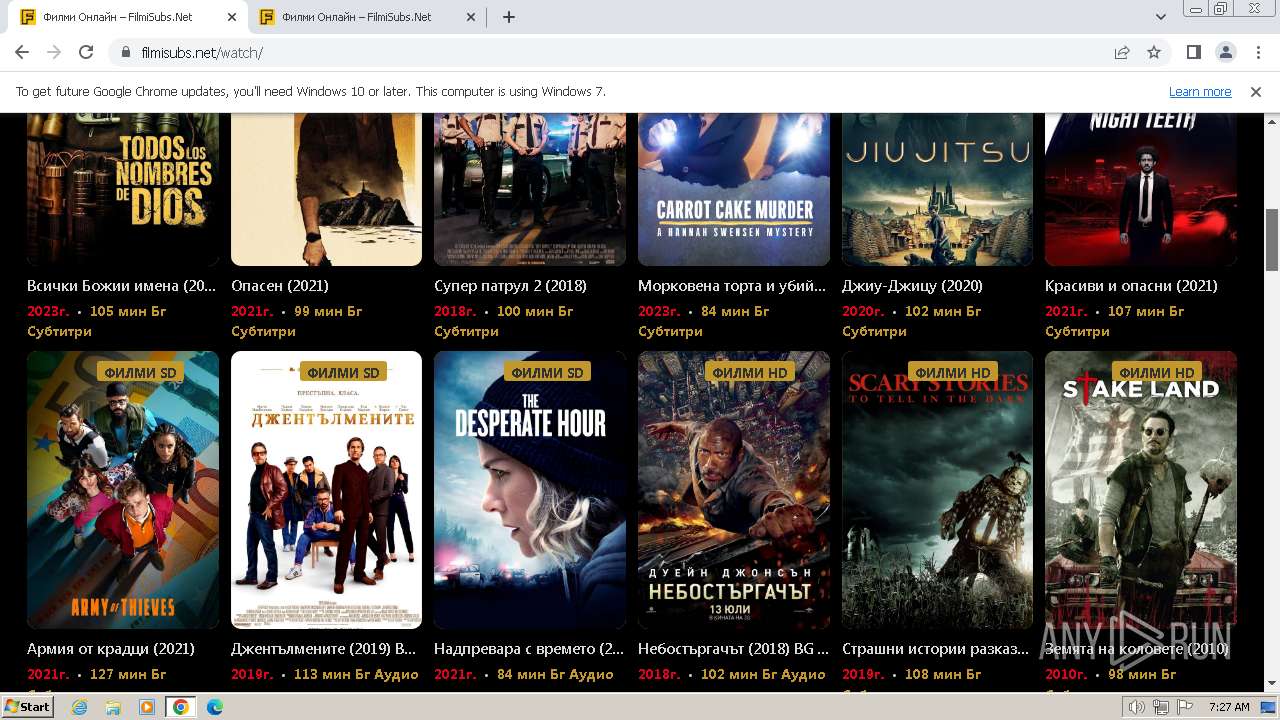Image resolution: width=1280 pixels, height=720 pixels.
Task: Click the scrollbar up arrow
Action: click(x=1271, y=120)
